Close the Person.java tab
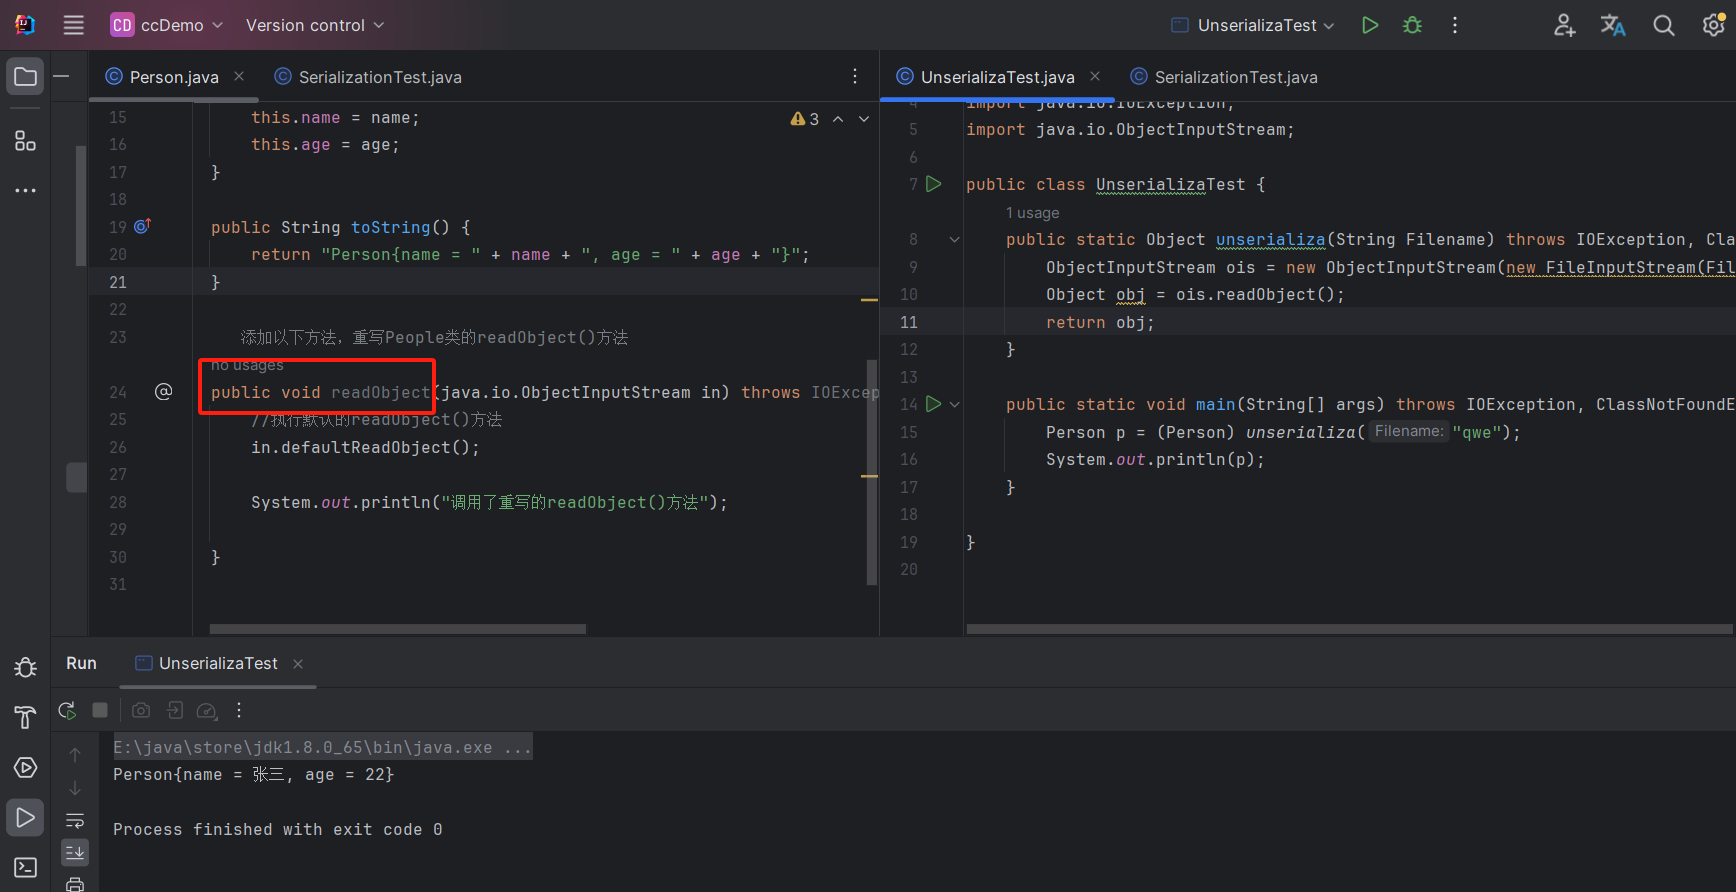Viewport: 1736px width, 892px height. coord(239,76)
